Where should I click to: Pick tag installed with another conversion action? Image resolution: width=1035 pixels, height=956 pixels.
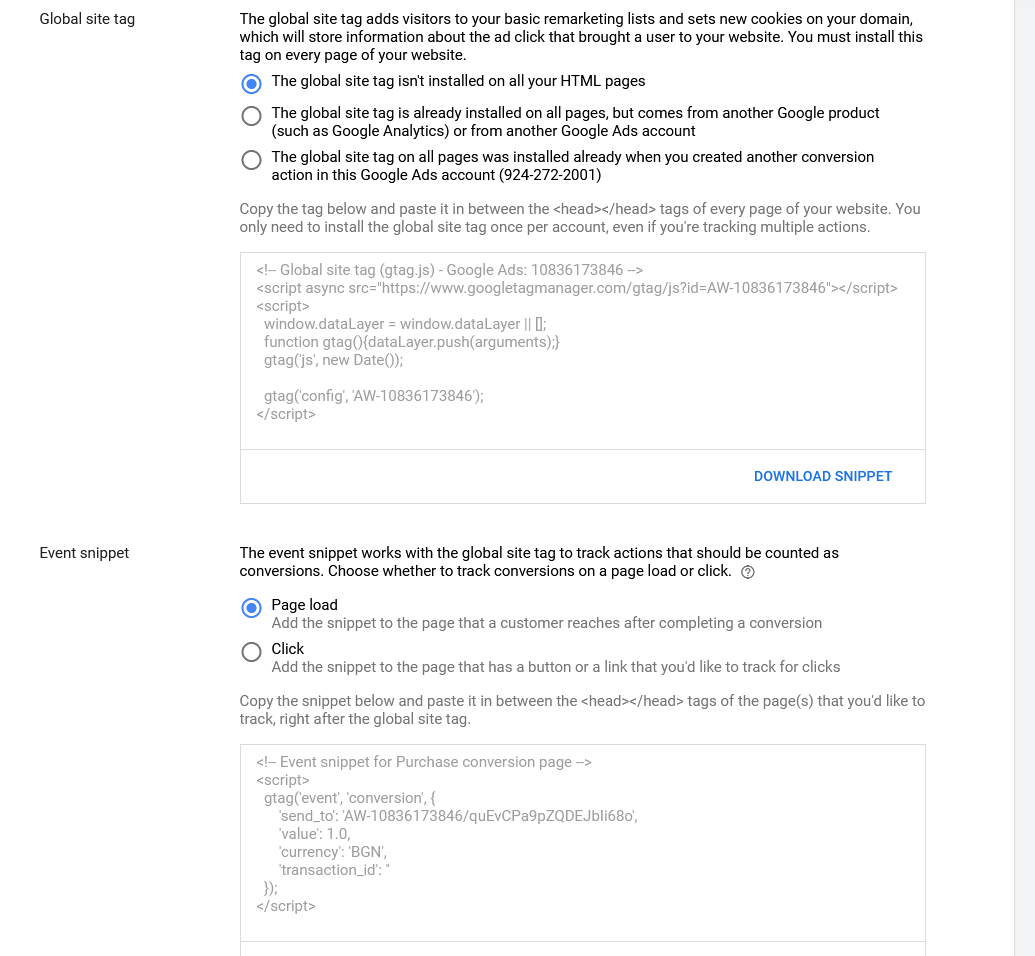(x=251, y=160)
